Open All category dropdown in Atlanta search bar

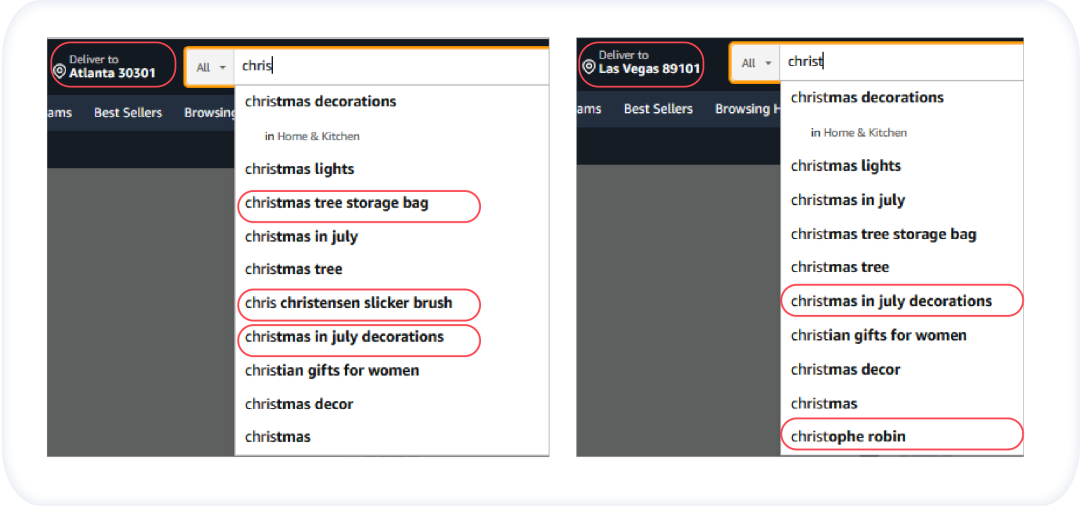click(x=211, y=67)
